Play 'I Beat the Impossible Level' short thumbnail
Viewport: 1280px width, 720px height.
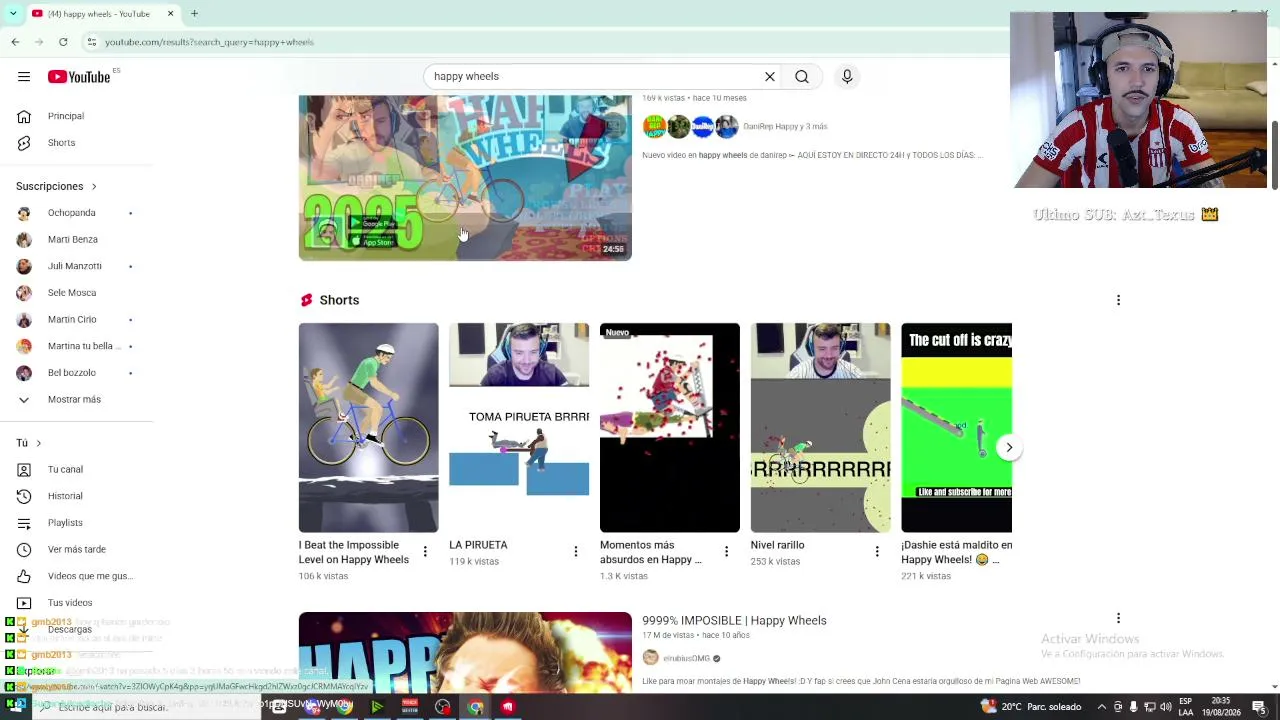(368, 428)
